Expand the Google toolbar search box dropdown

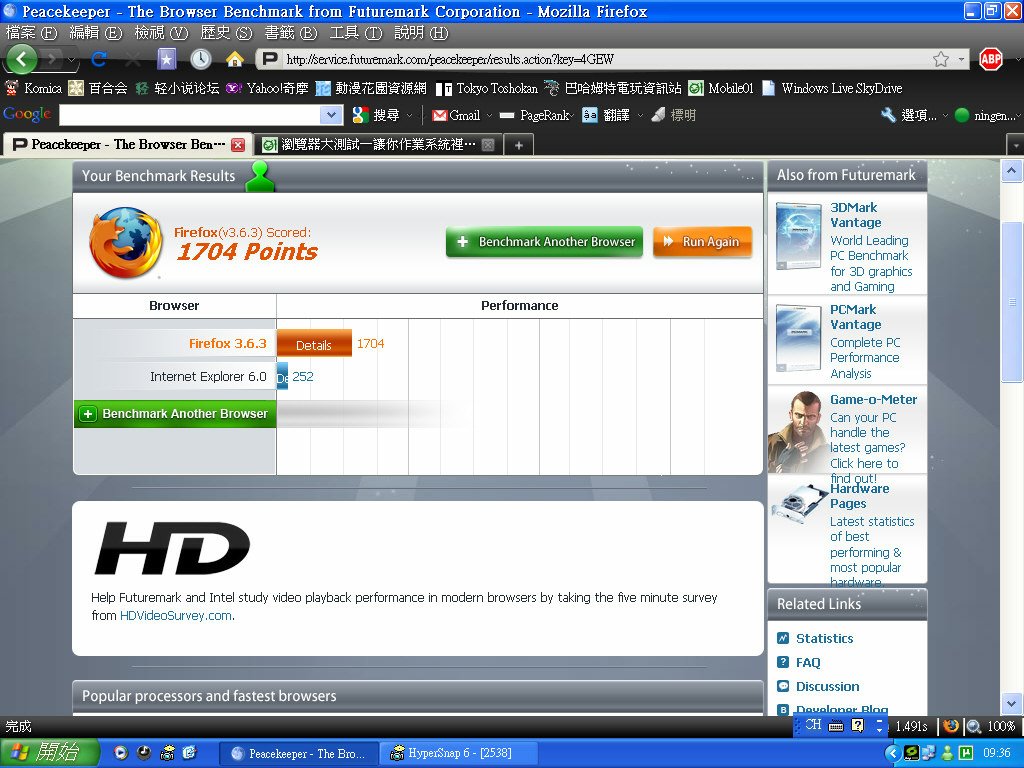coord(332,116)
